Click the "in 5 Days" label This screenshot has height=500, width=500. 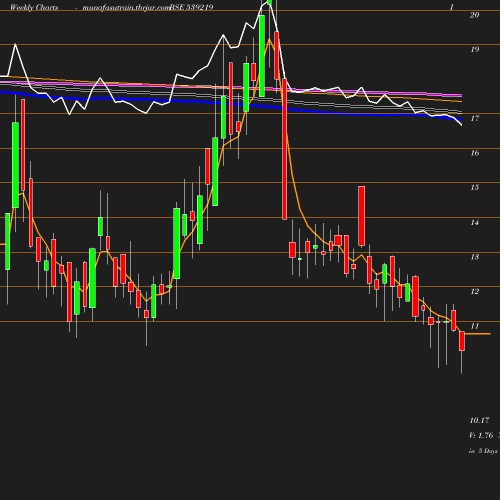483,451
